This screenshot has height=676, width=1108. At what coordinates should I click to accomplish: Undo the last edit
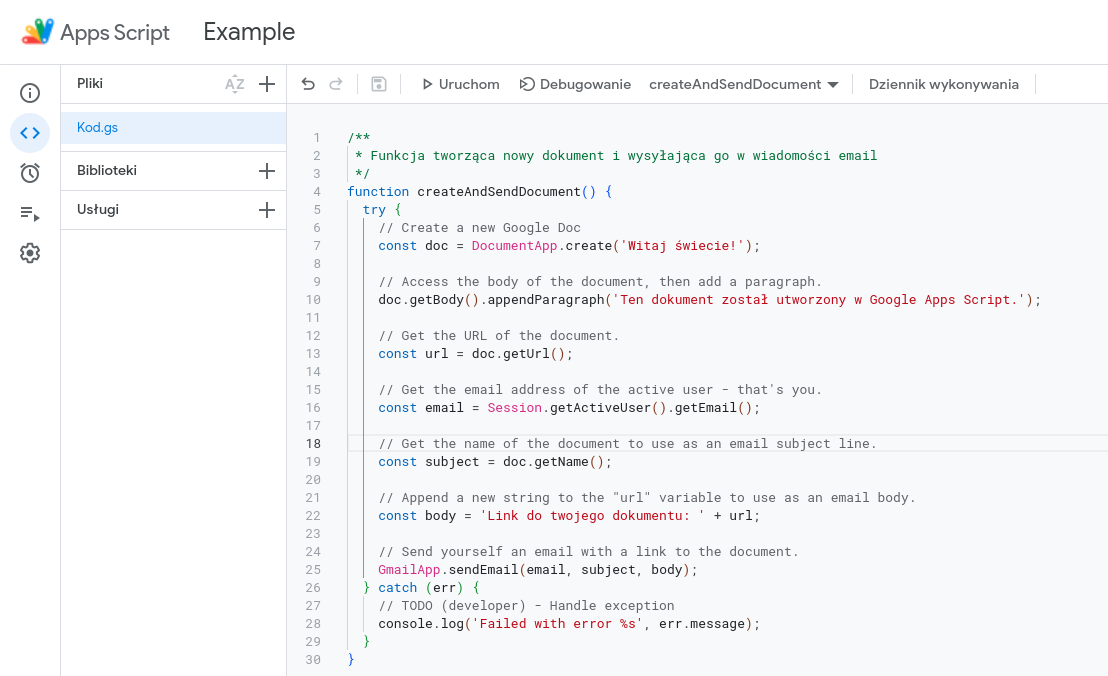coord(308,84)
